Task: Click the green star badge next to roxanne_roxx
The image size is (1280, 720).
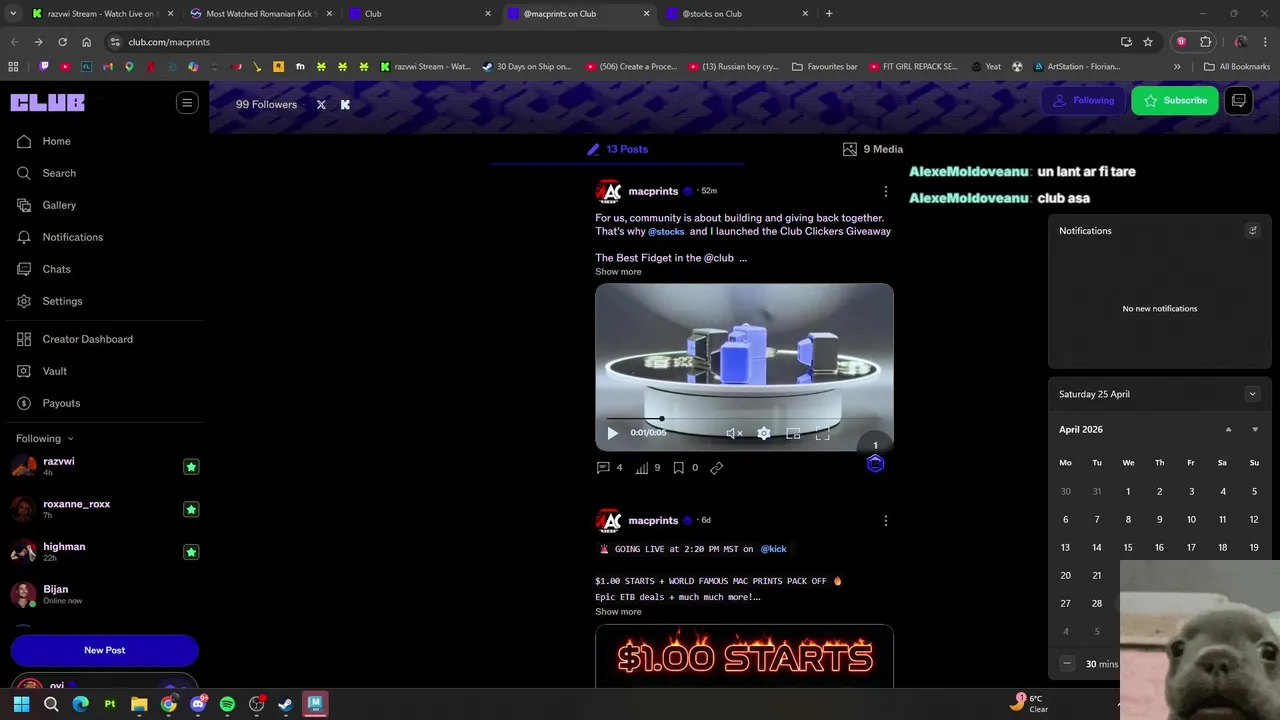Action: pyautogui.click(x=191, y=510)
